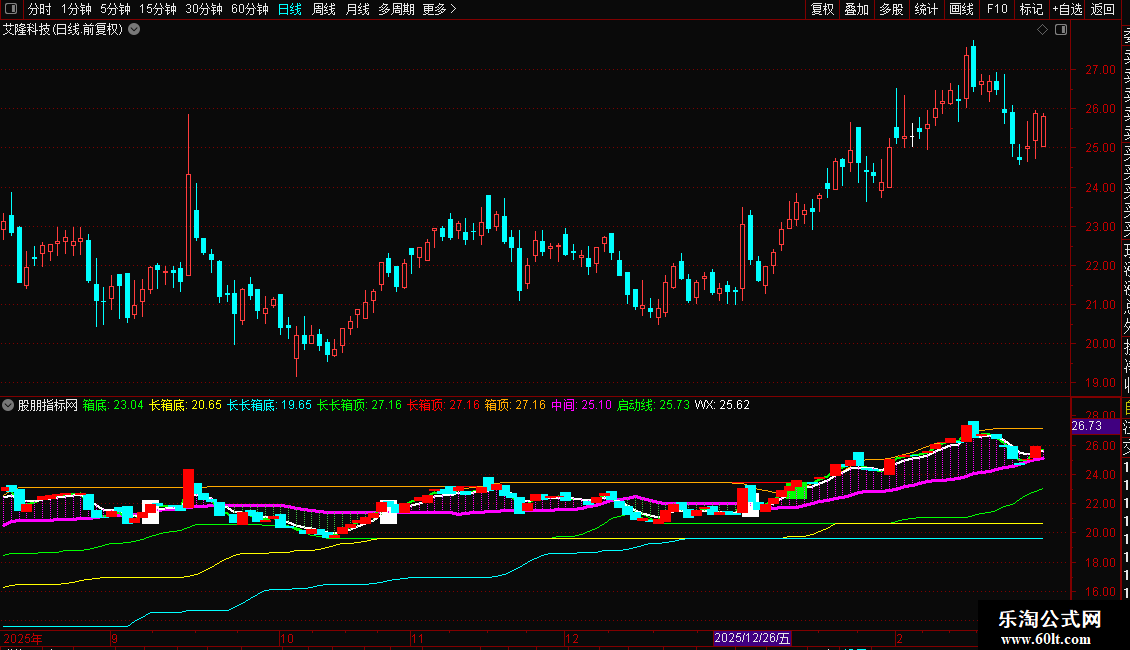Click the 19.00 price axis label
Screen dimensions: 1130x650
[x=1100, y=383]
